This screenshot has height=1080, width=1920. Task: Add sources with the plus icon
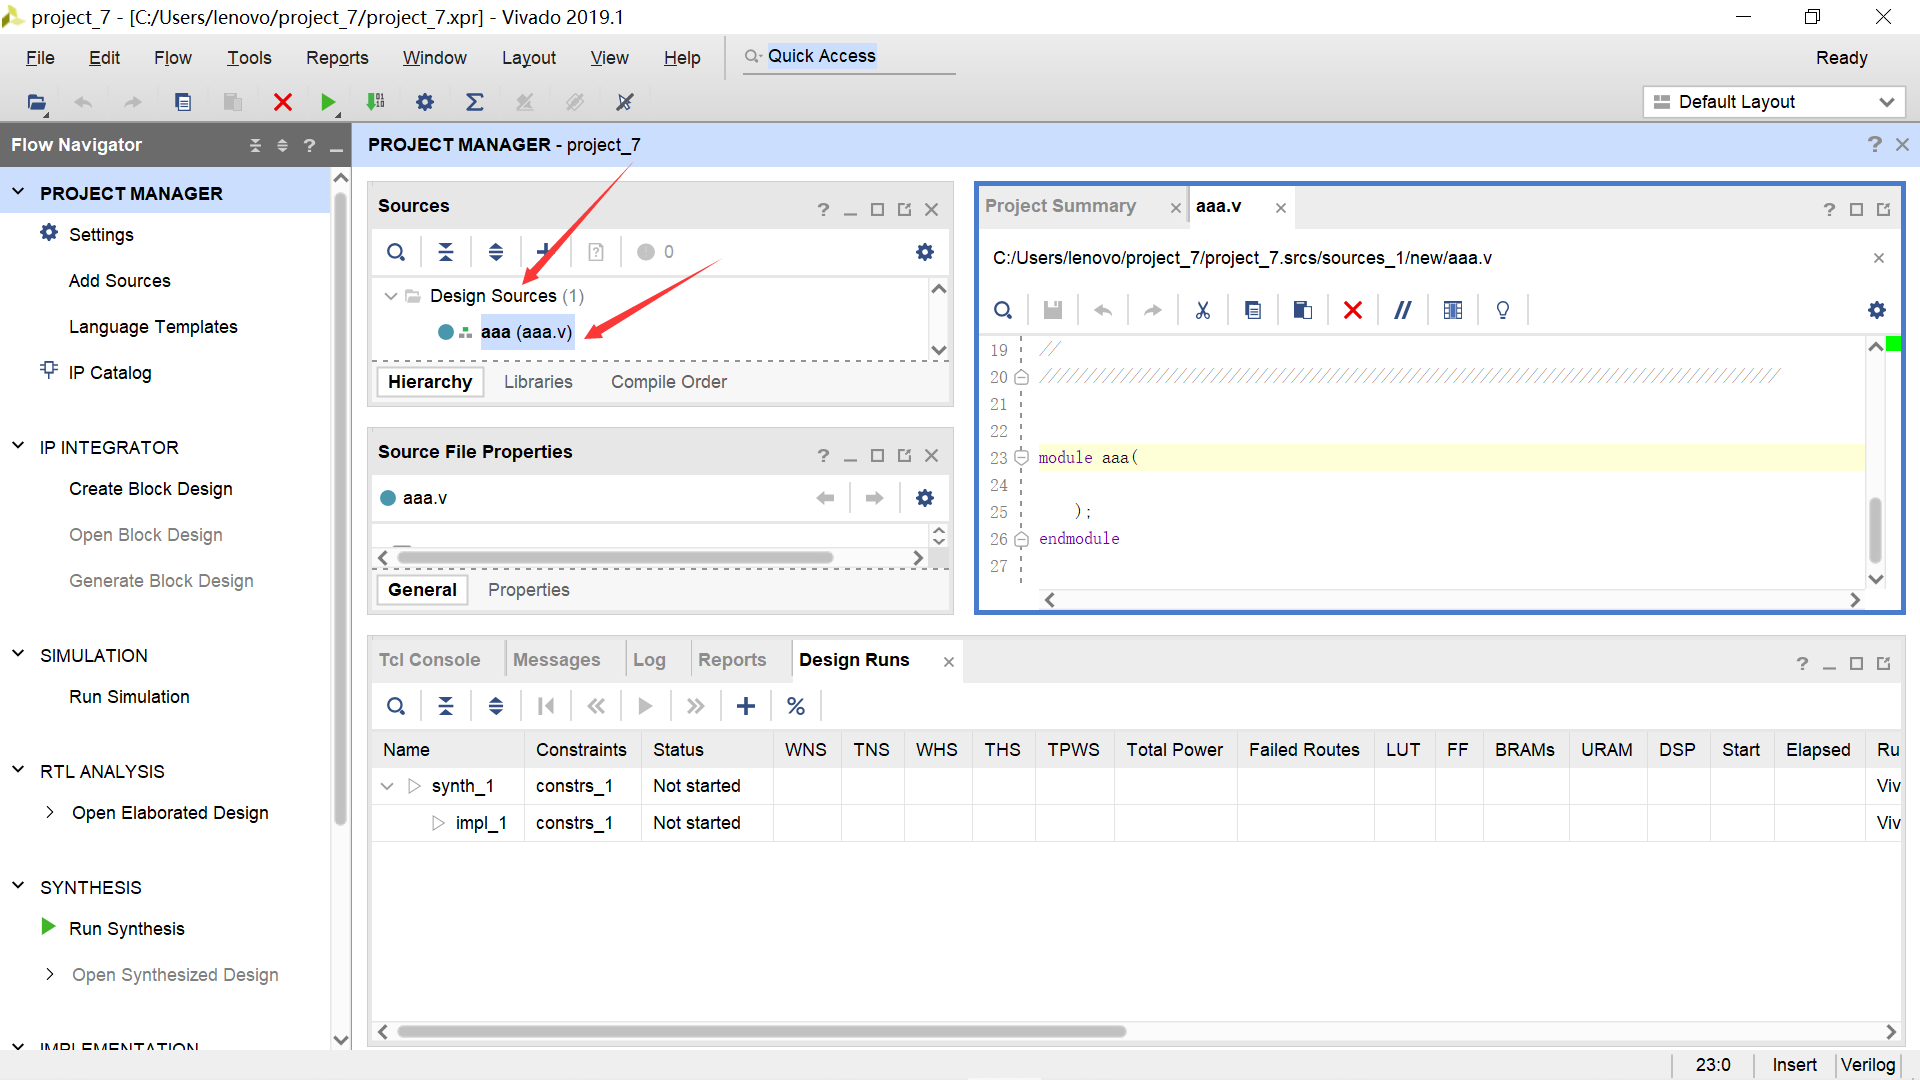[544, 251]
